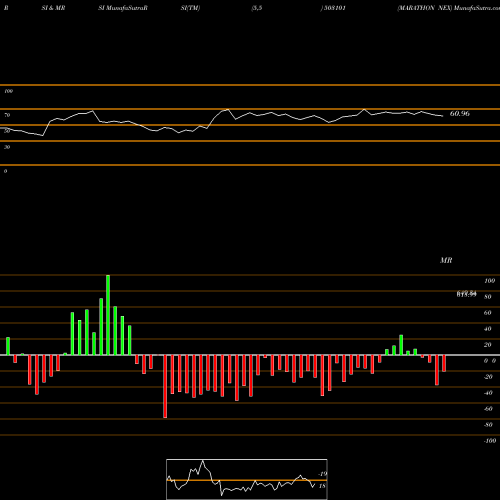Click the RSI axis label 30
This screenshot has width=500, height=500.
point(7,147)
